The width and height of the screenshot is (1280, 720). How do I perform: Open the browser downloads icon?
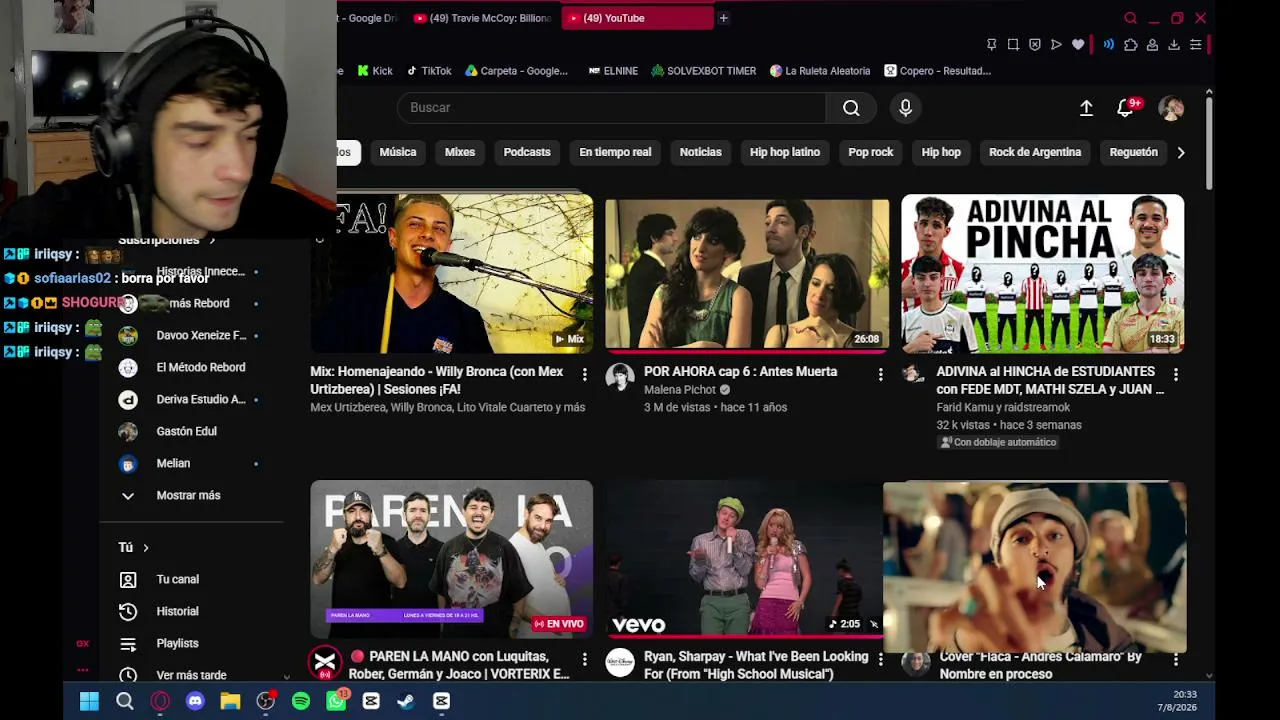pos(1174,45)
